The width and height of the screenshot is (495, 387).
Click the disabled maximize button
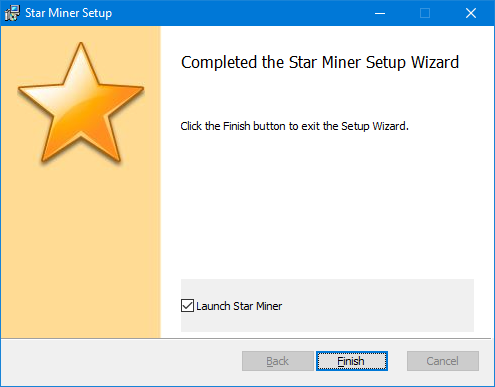point(425,13)
